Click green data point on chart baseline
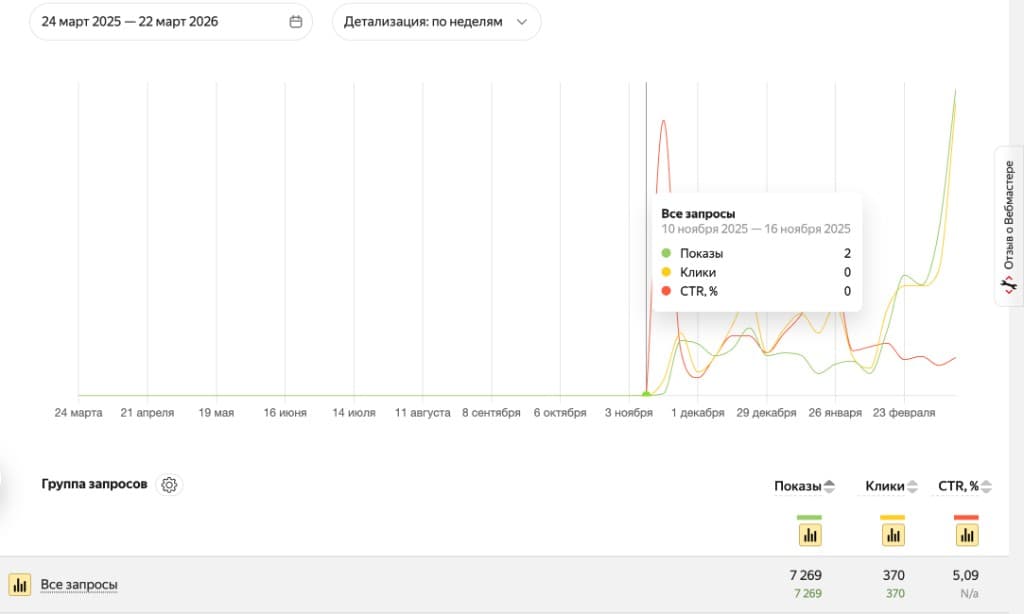Viewport: 1024px width, 614px height. pos(646,394)
